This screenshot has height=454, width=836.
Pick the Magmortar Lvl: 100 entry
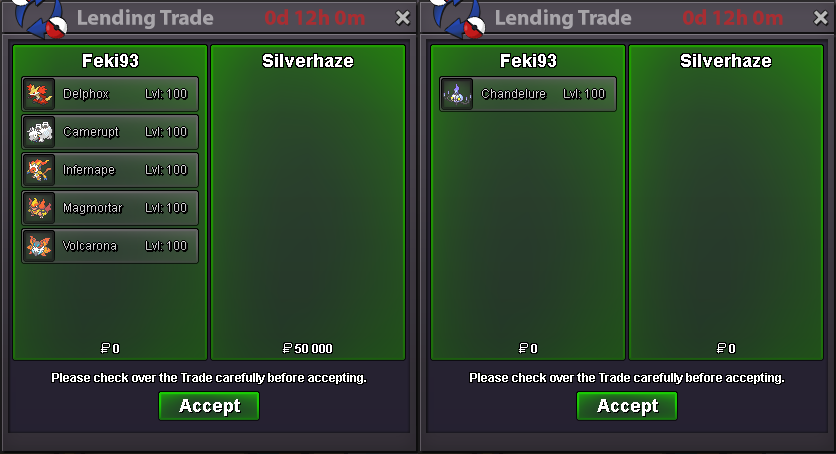[x=110, y=208]
